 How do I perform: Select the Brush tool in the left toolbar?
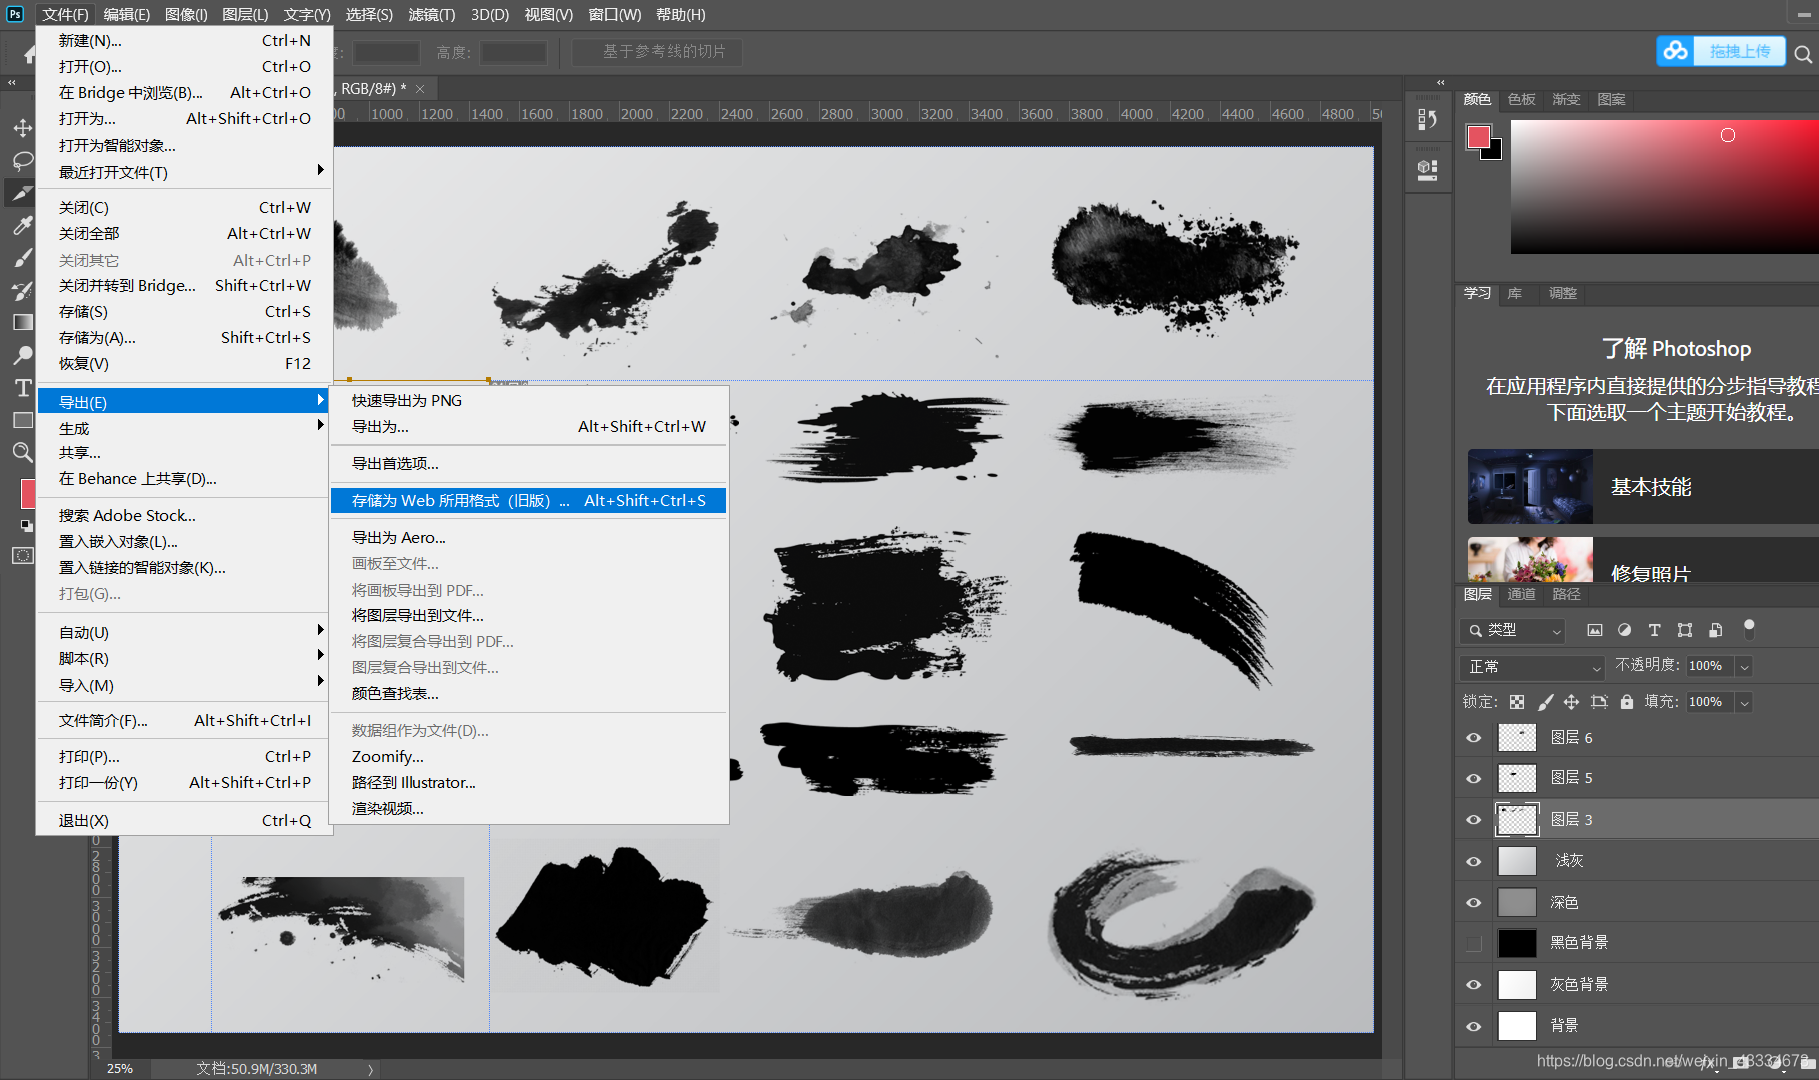pyautogui.click(x=22, y=258)
